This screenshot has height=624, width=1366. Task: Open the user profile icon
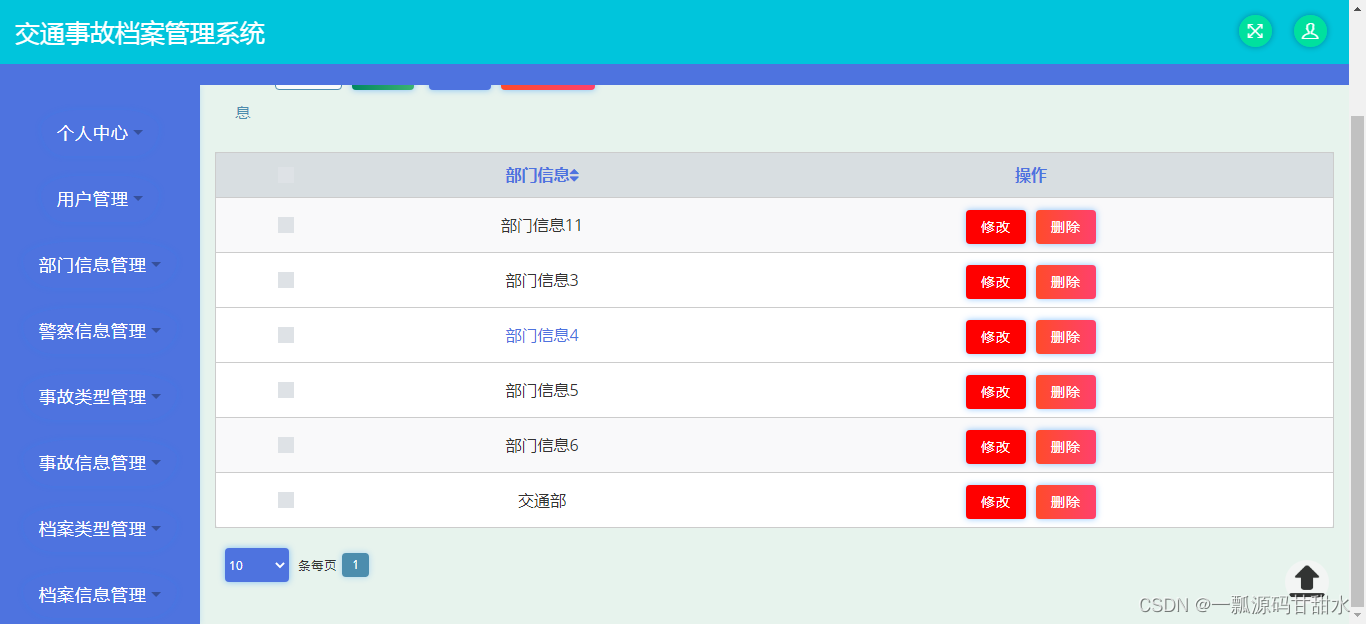point(1310,31)
